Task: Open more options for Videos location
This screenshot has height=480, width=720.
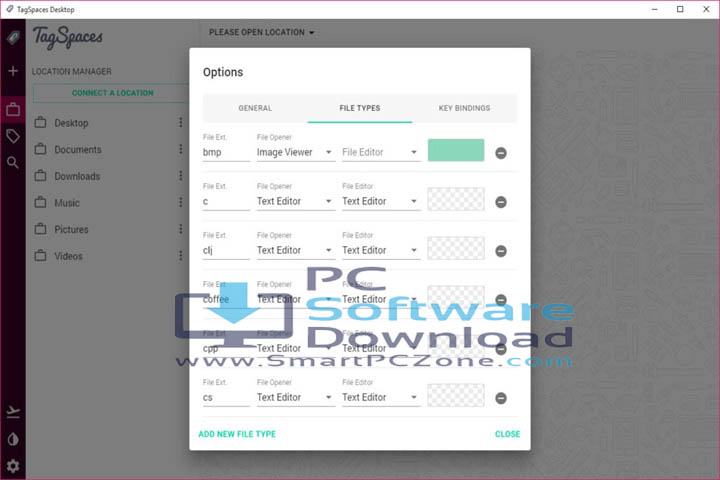Action: click(x=180, y=255)
